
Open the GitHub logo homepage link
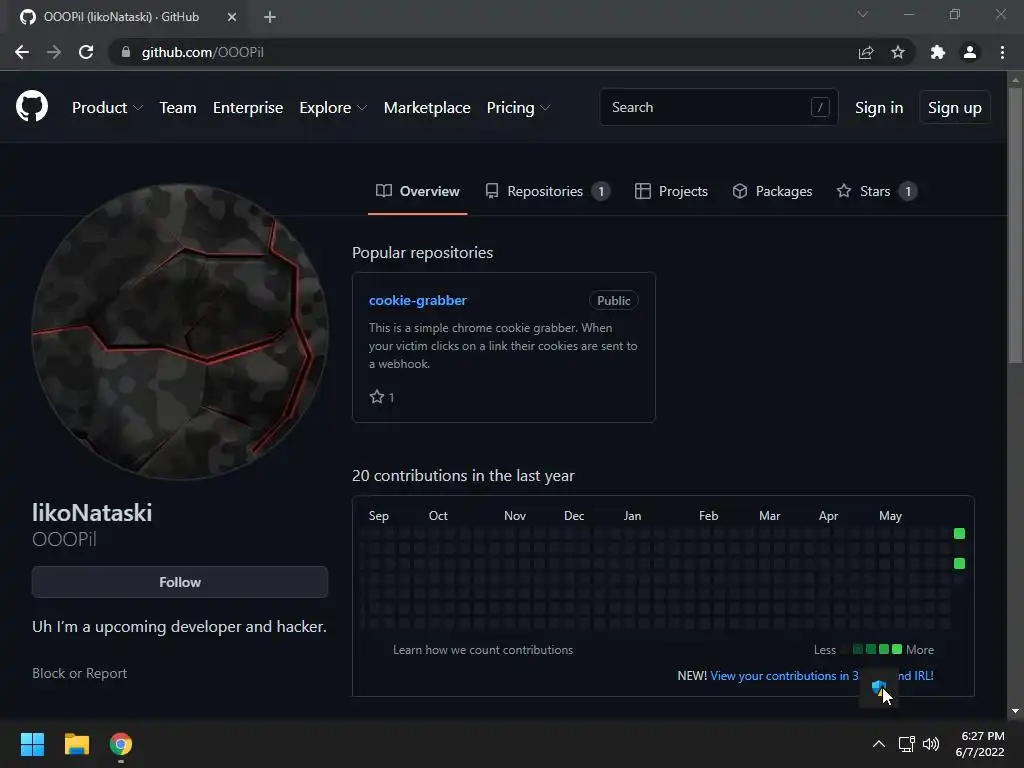(32, 106)
